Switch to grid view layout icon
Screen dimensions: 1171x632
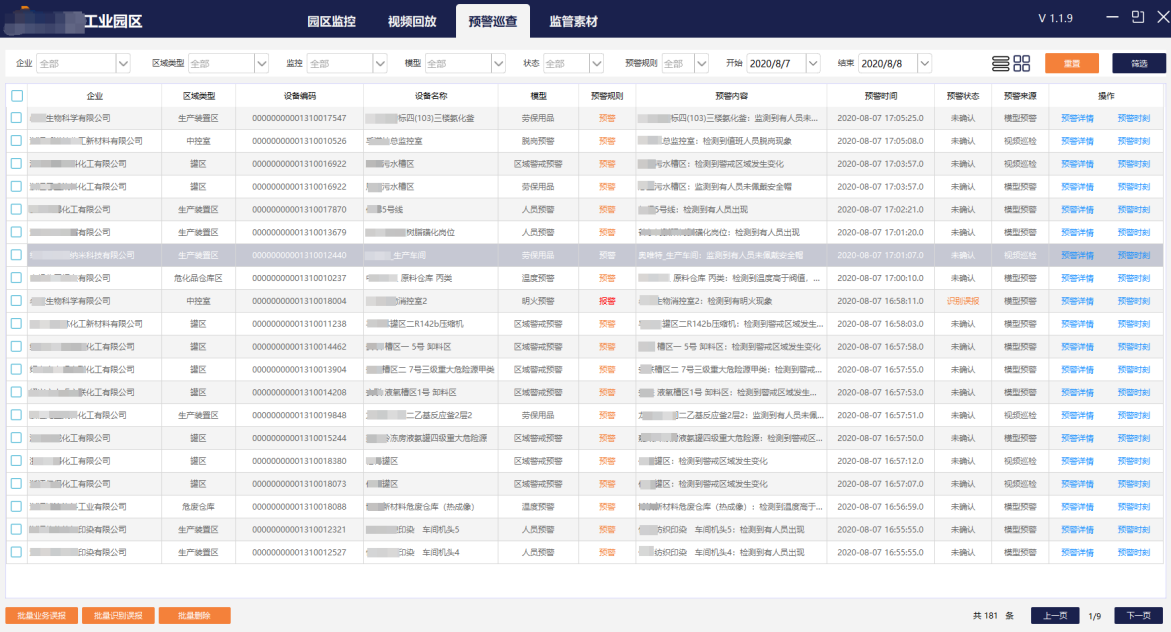[x=1021, y=63]
